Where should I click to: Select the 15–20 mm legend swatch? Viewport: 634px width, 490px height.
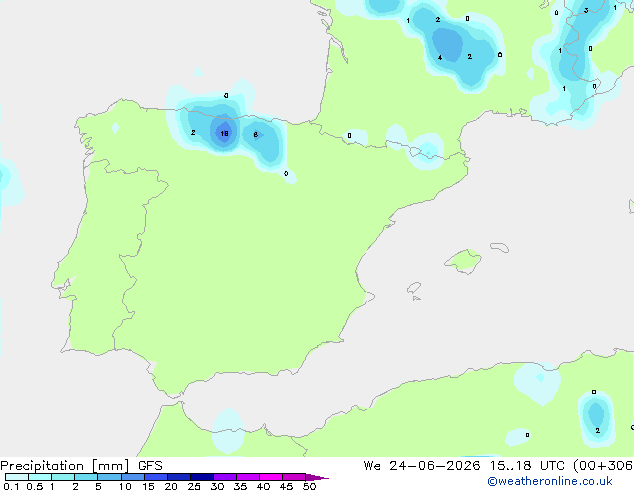(x=156, y=477)
